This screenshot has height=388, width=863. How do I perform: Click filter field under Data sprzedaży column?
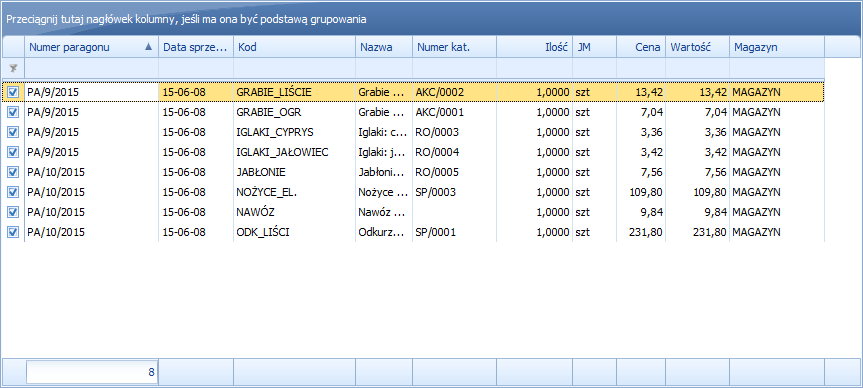pos(196,68)
